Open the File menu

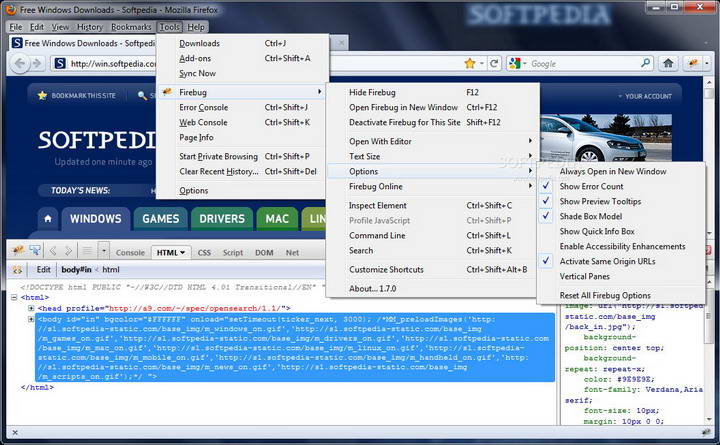[x=16, y=27]
